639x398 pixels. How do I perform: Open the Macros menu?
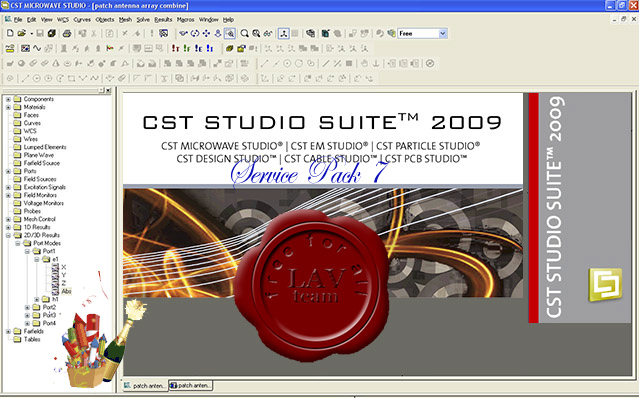click(x=185, y=20)
